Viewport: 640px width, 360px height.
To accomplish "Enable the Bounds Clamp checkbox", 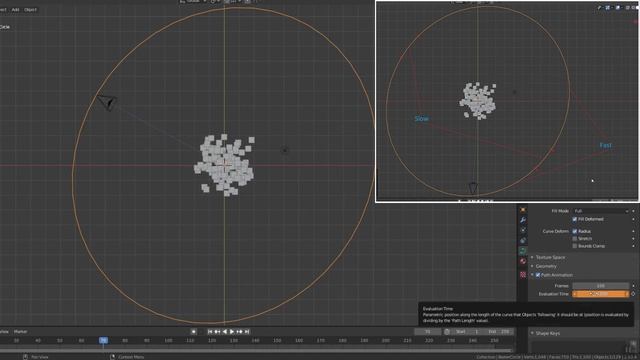I will click(575, 246).
